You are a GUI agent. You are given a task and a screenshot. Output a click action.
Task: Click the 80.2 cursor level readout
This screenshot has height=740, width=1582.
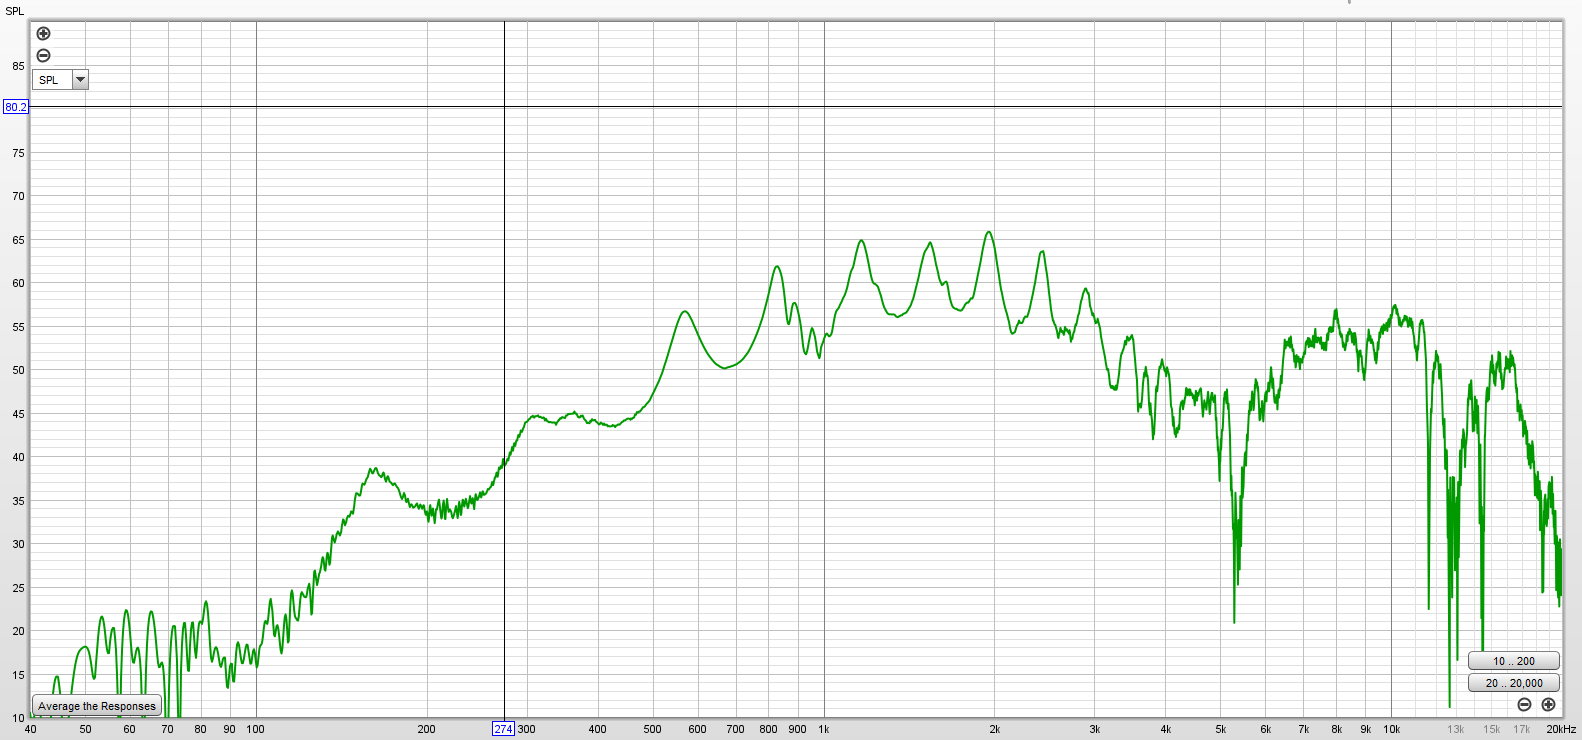click(x=16, y=107)
